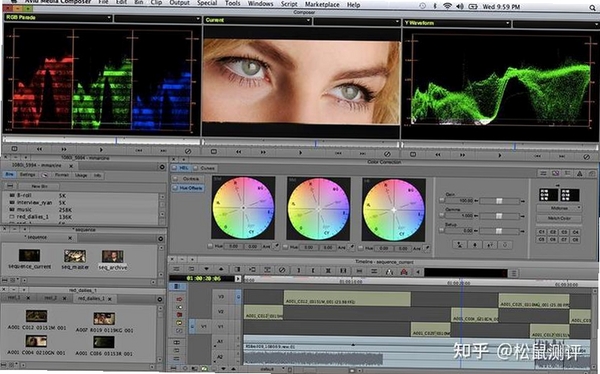The width and height of the screenshot is (600, 374).
Task: Open the Tools menu
Action: pos(232,3)
